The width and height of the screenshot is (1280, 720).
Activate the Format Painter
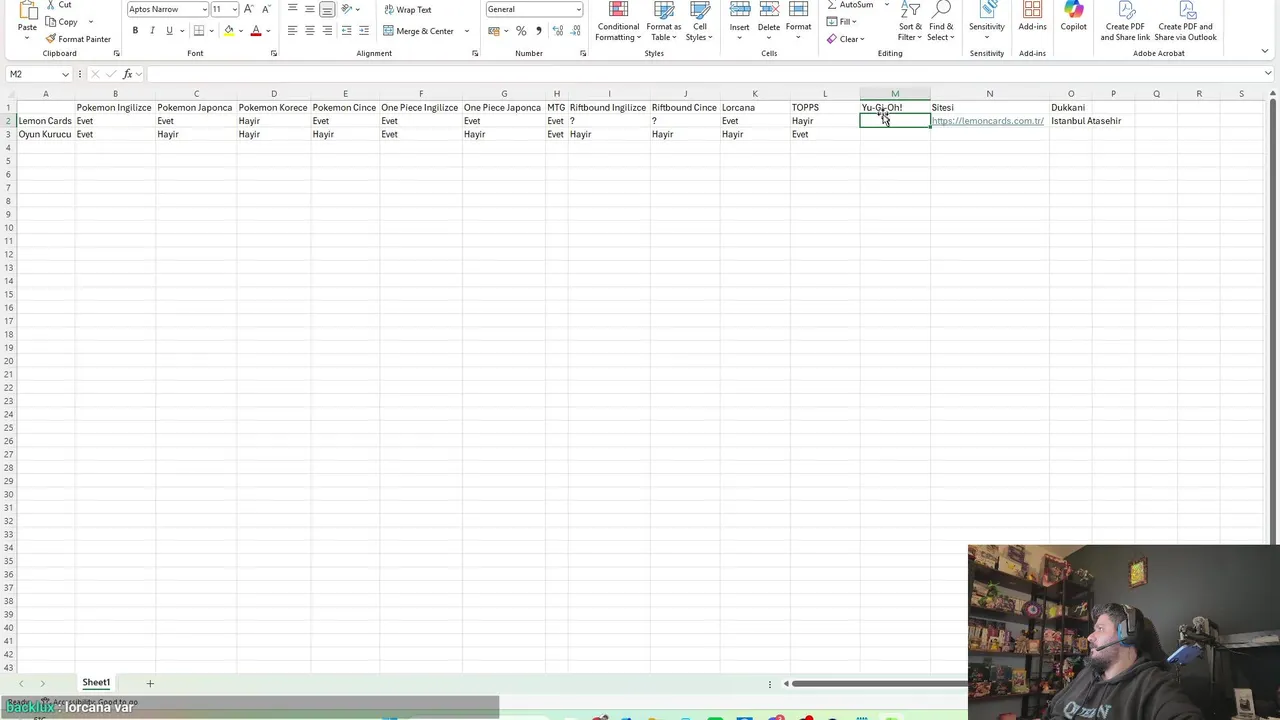(x=78, y=39)
